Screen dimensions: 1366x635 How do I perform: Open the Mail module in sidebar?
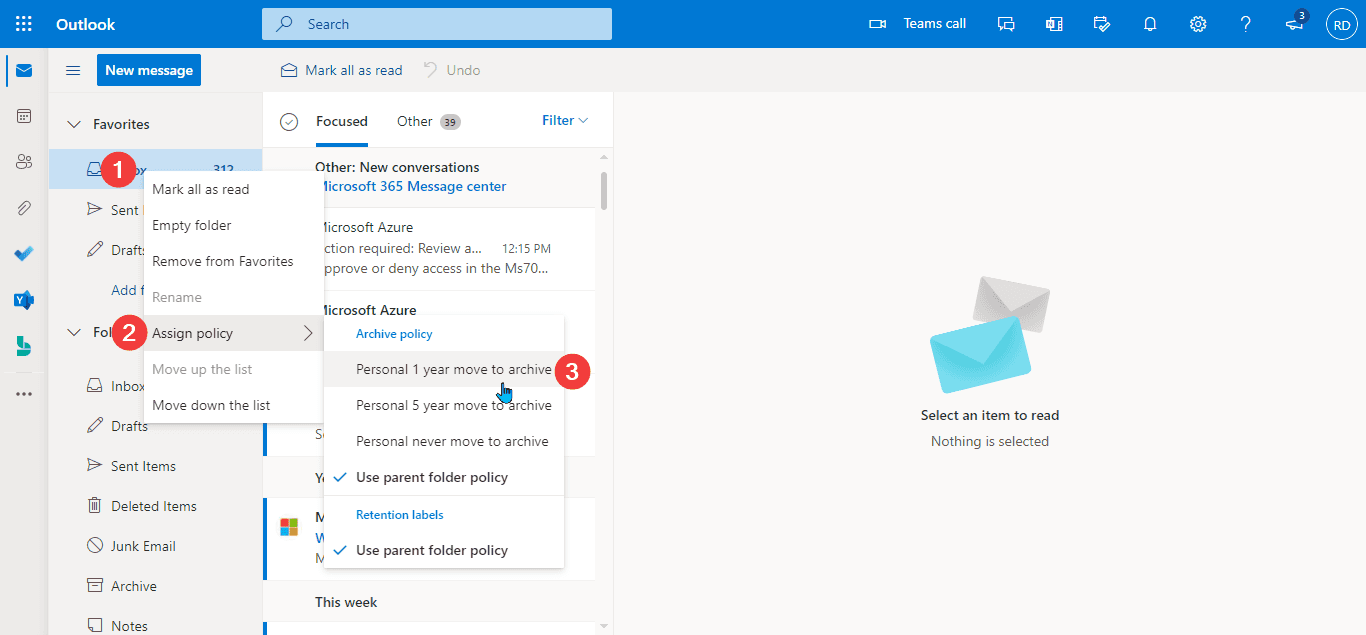click(x=24, y=71)
